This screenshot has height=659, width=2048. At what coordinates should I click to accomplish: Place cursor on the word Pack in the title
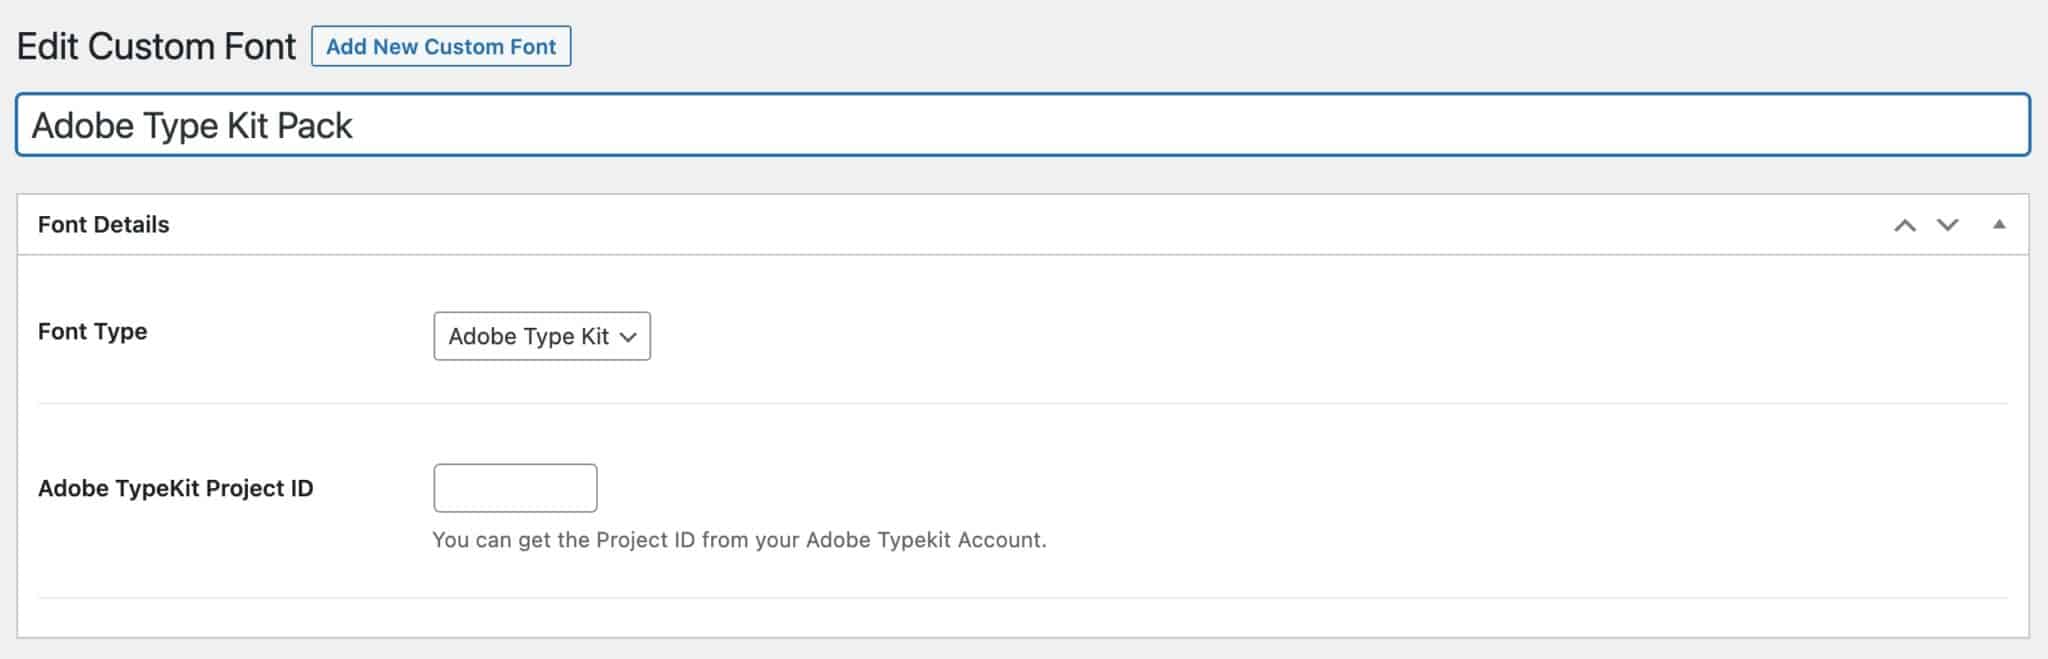[314, 126]
